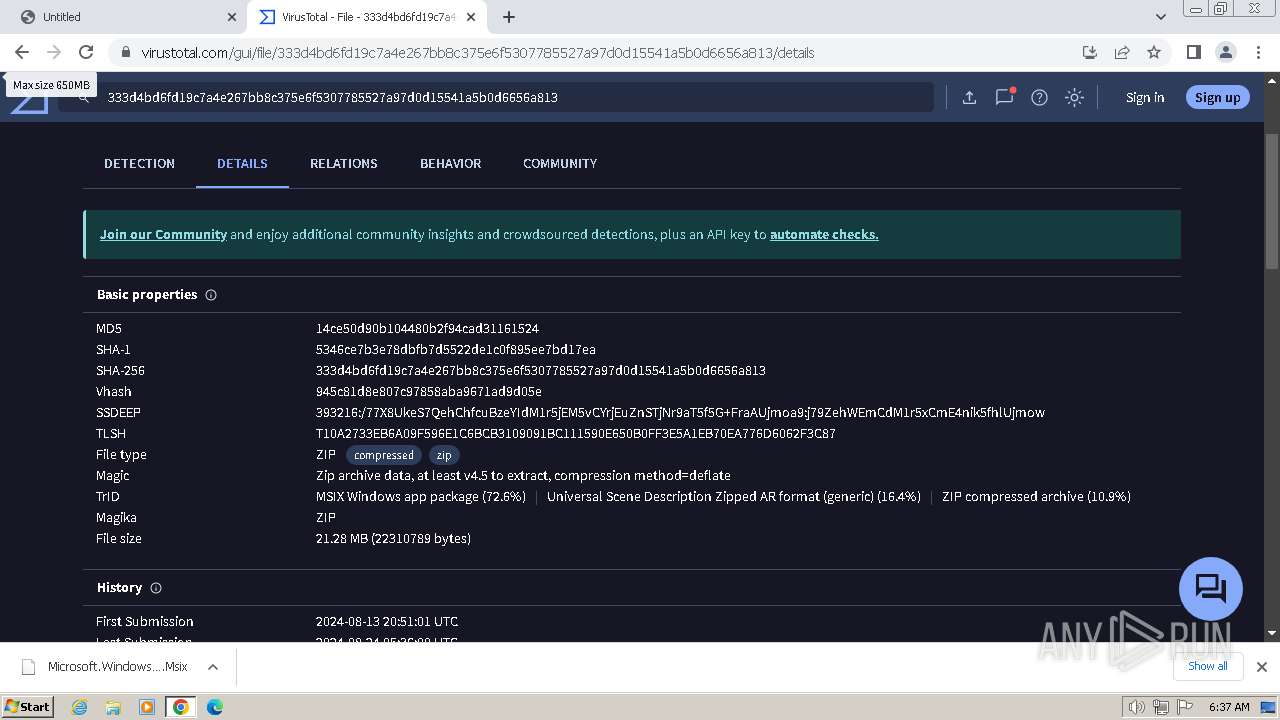This screenshot has width=1280, height=720.
Task: Expand the tab search chevron
Action: pyautogui.click(x=1160, y=17)
